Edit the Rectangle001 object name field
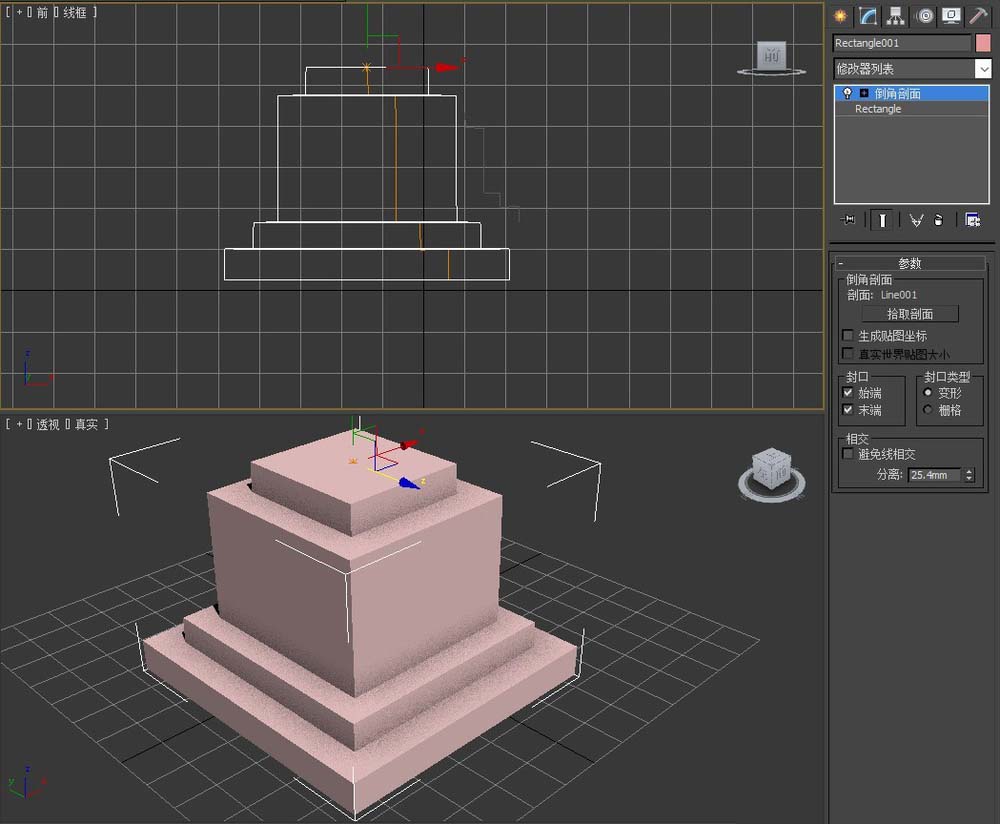The image size is (1000, 824). (901, 43)
